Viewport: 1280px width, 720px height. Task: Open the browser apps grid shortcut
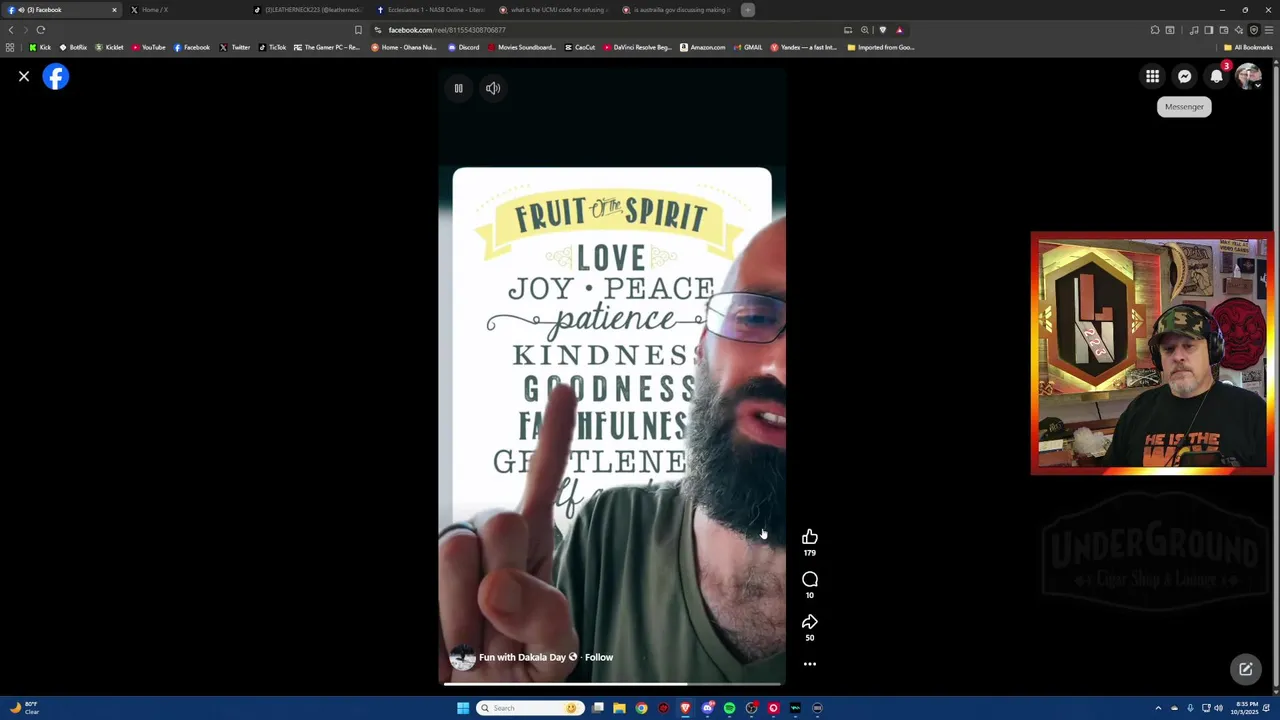point(10,47)
